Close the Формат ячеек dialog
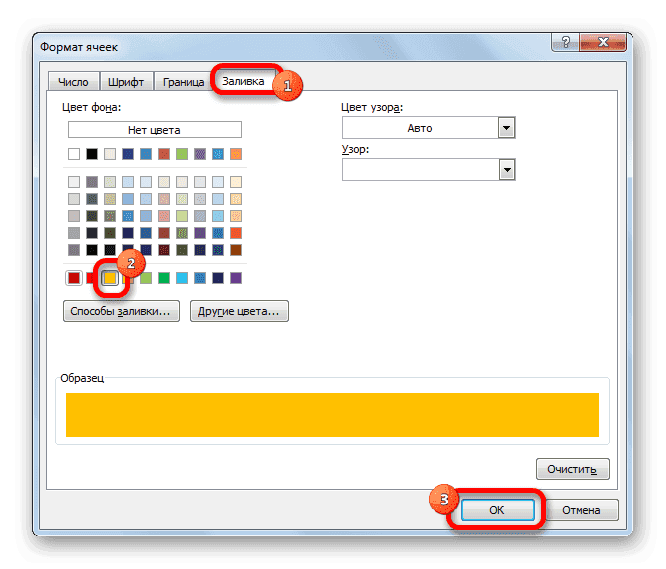 603,42
